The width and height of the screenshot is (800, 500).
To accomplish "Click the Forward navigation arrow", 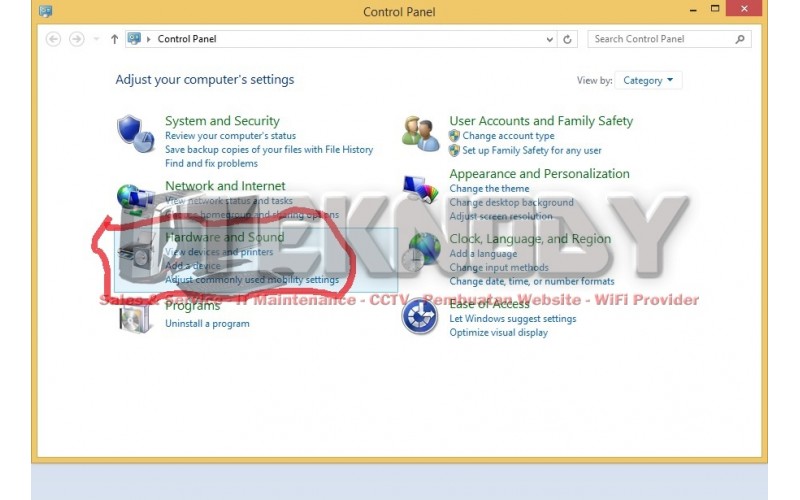I will point(77,39).
